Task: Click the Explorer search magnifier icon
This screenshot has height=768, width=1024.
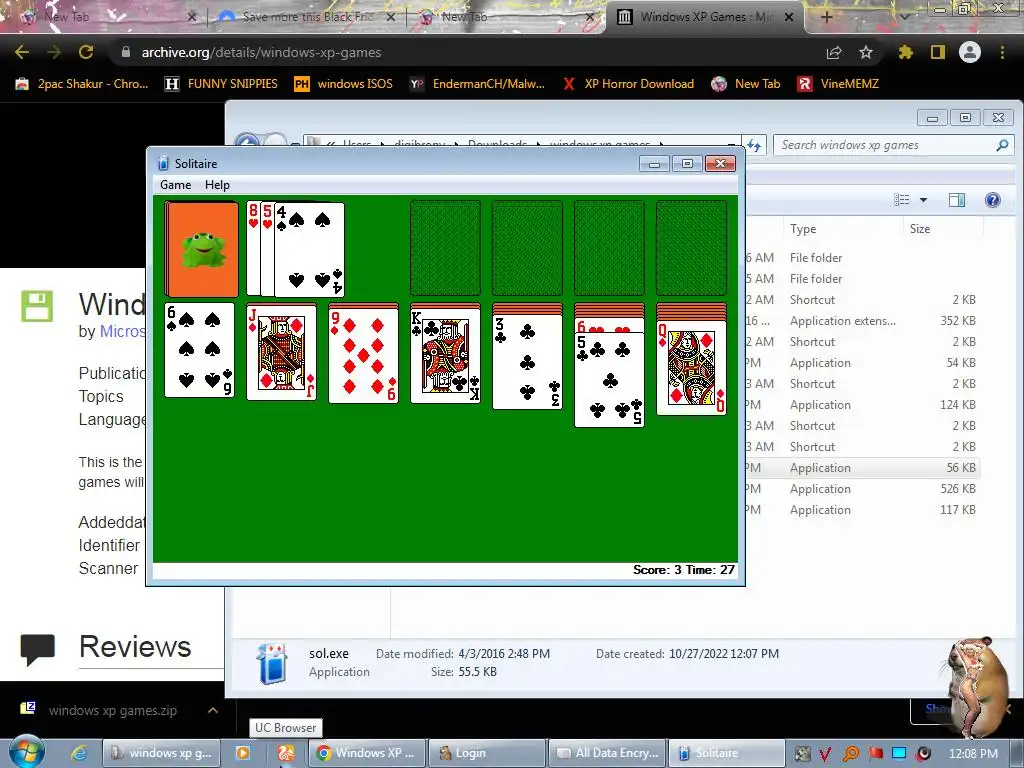Action: [1002, 145]
